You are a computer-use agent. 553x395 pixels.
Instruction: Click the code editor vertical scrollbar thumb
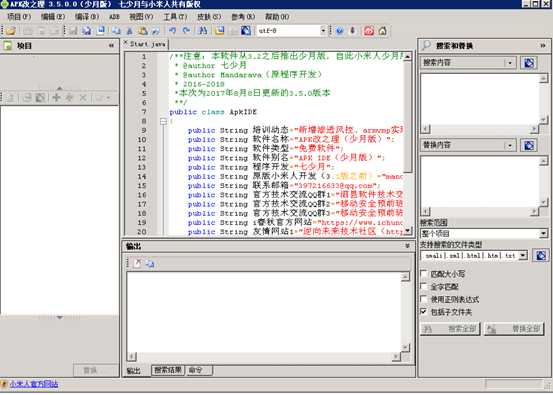407,116
